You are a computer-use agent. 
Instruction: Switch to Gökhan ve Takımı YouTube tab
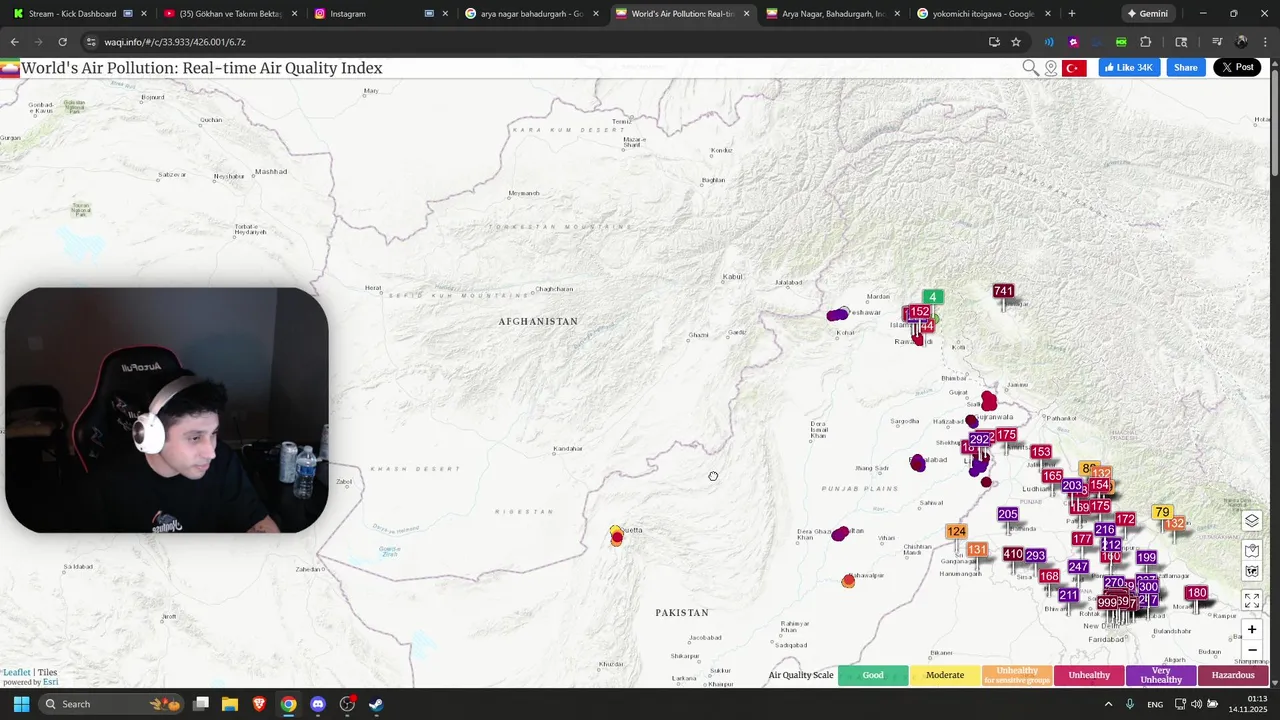click(230, 14)
